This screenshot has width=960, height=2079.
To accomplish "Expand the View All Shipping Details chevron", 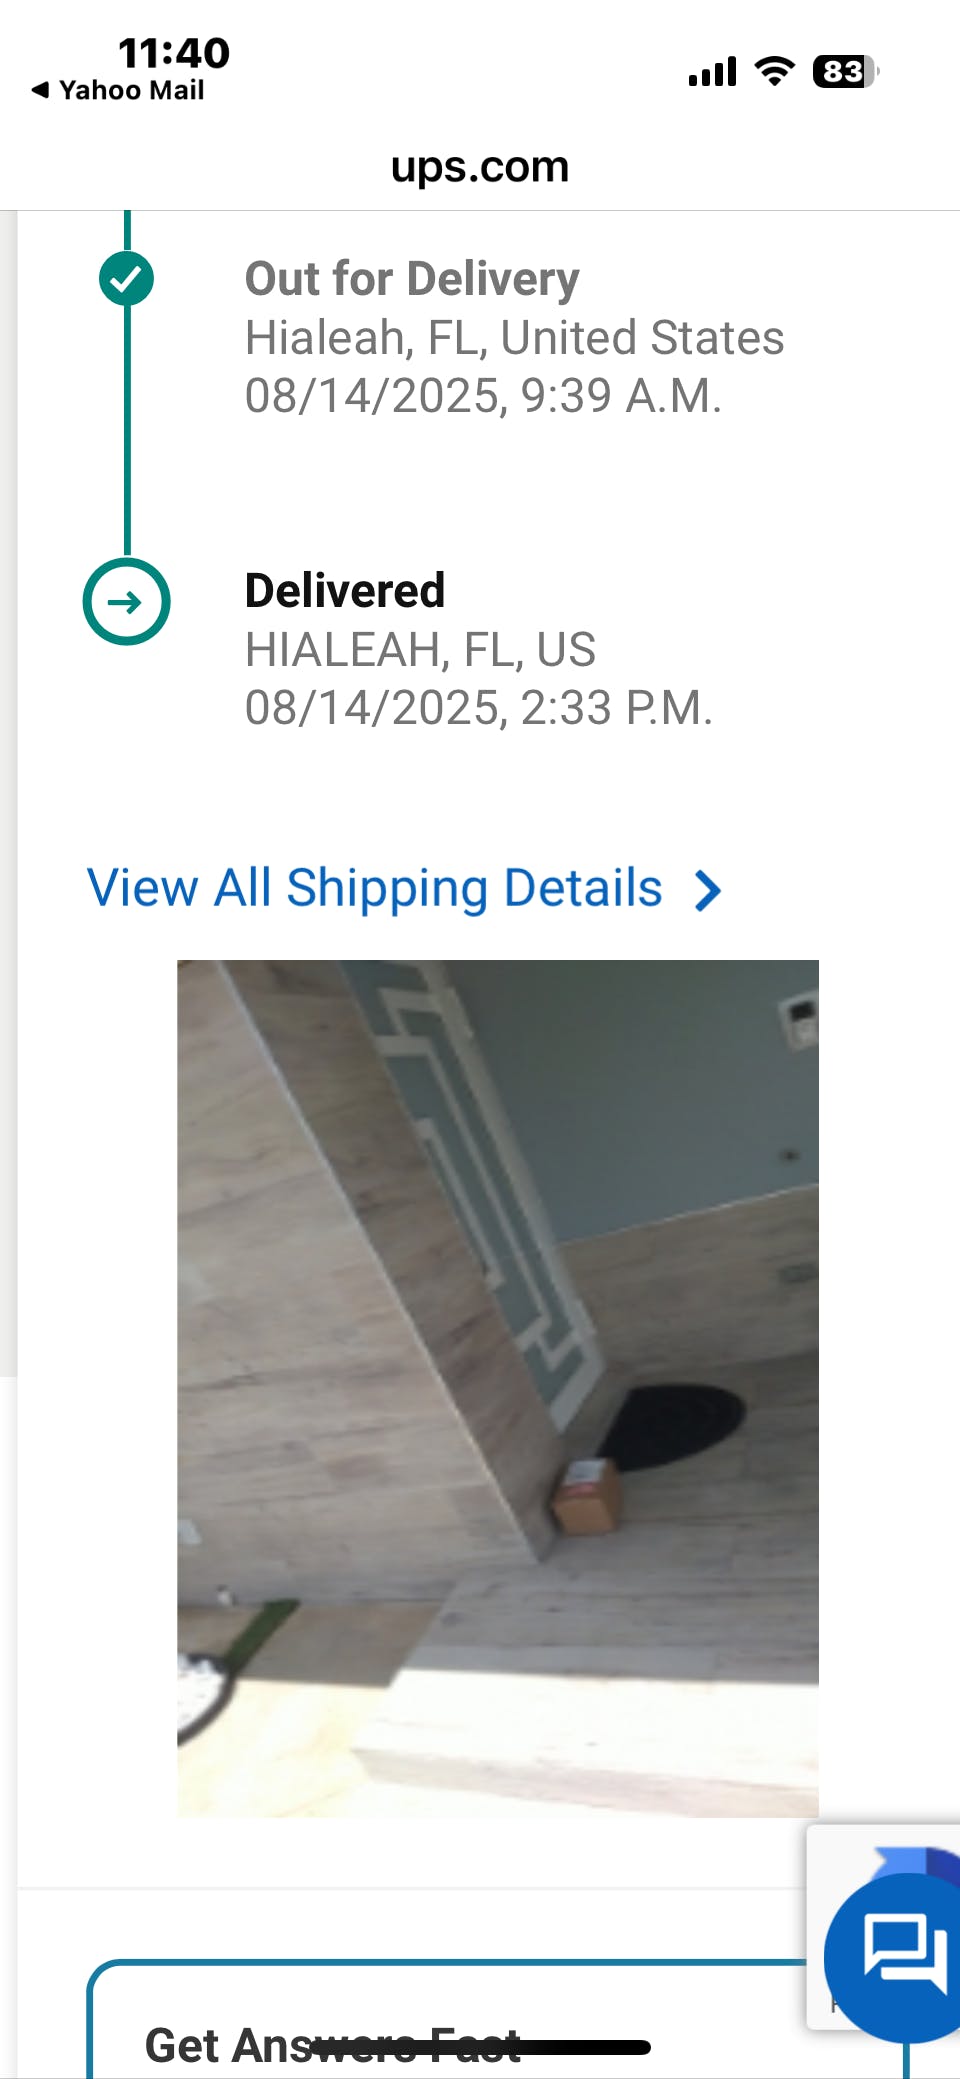I will [x=708, y=890].
